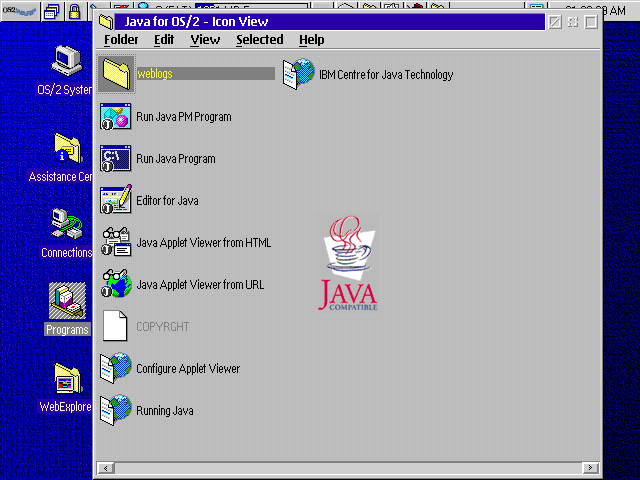Click the Editor for Java label
The width and height of the screenshot is (640, 480).
pyautogui.click(x=167, y=201)
